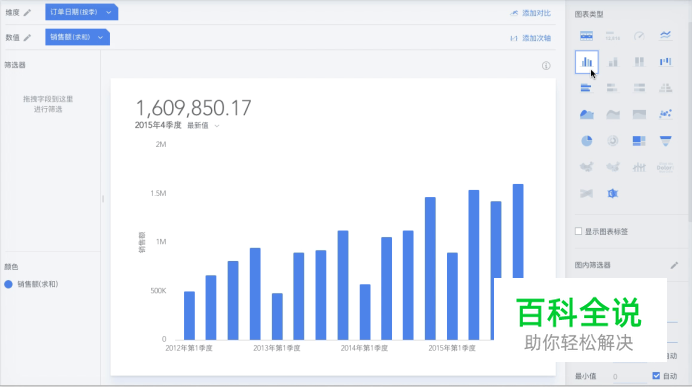Edit the 图内筛选器 pencil icon
The image size is (692, 387).
[x=674, y=265]
